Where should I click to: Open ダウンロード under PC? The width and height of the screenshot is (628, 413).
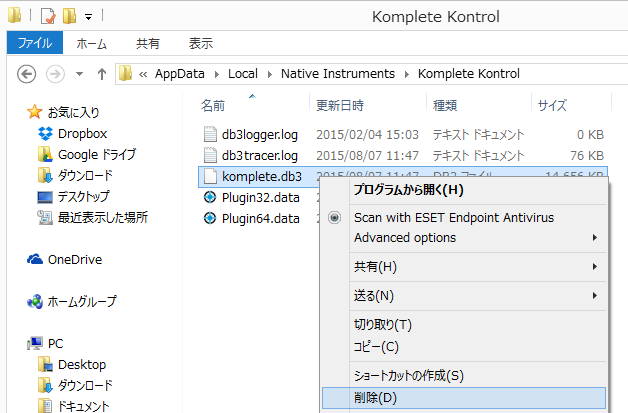coord(85,385)
